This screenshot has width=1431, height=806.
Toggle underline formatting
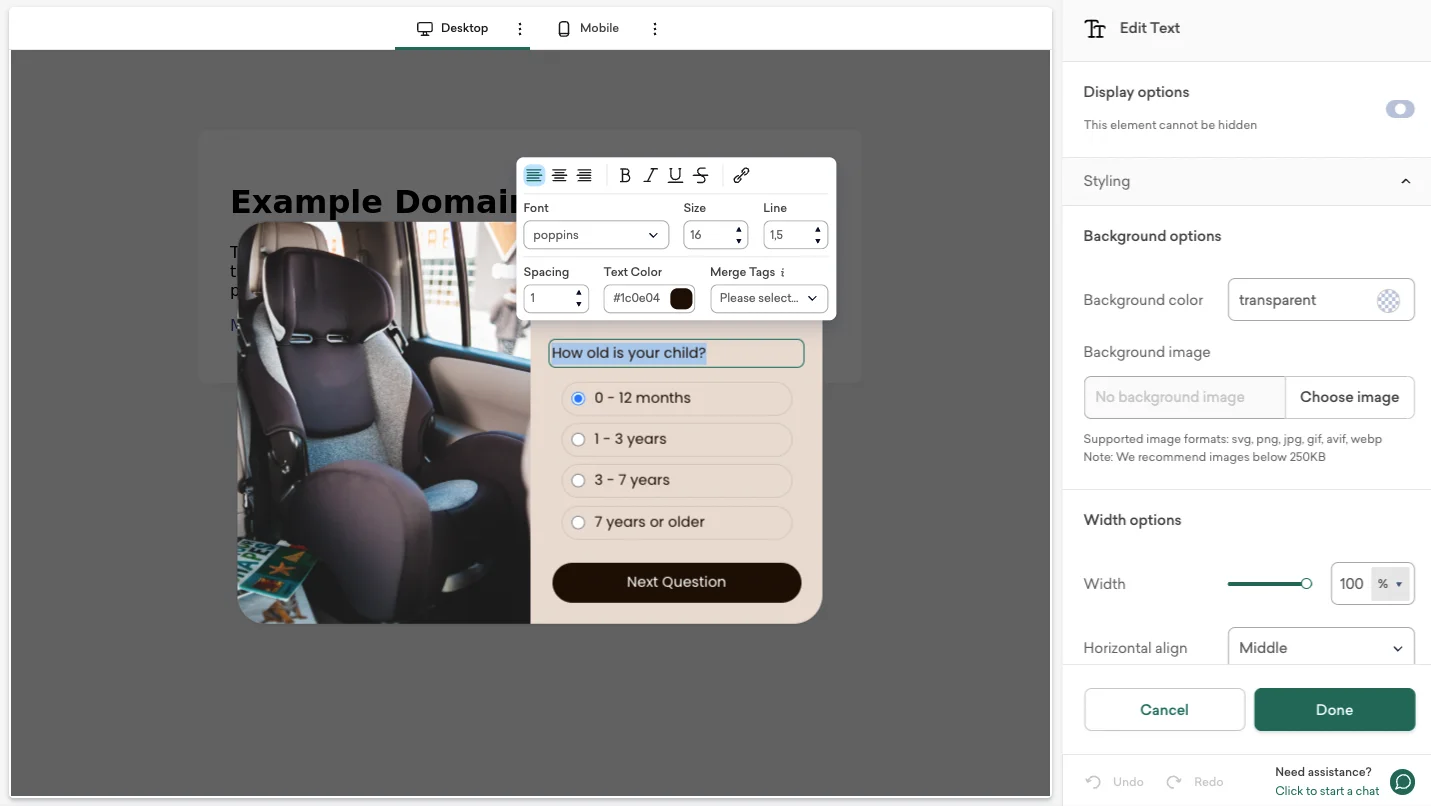(675, 176)
